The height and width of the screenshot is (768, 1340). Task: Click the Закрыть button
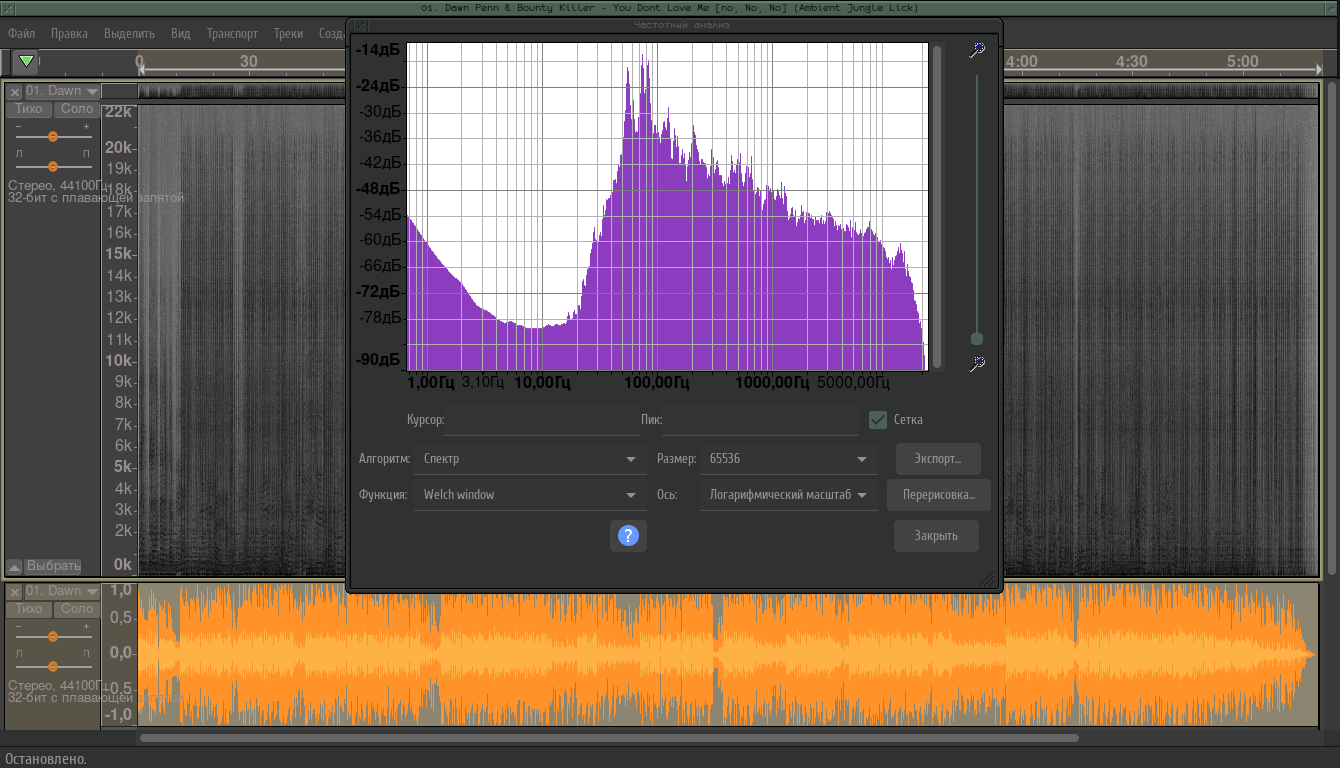click(936, 536)
